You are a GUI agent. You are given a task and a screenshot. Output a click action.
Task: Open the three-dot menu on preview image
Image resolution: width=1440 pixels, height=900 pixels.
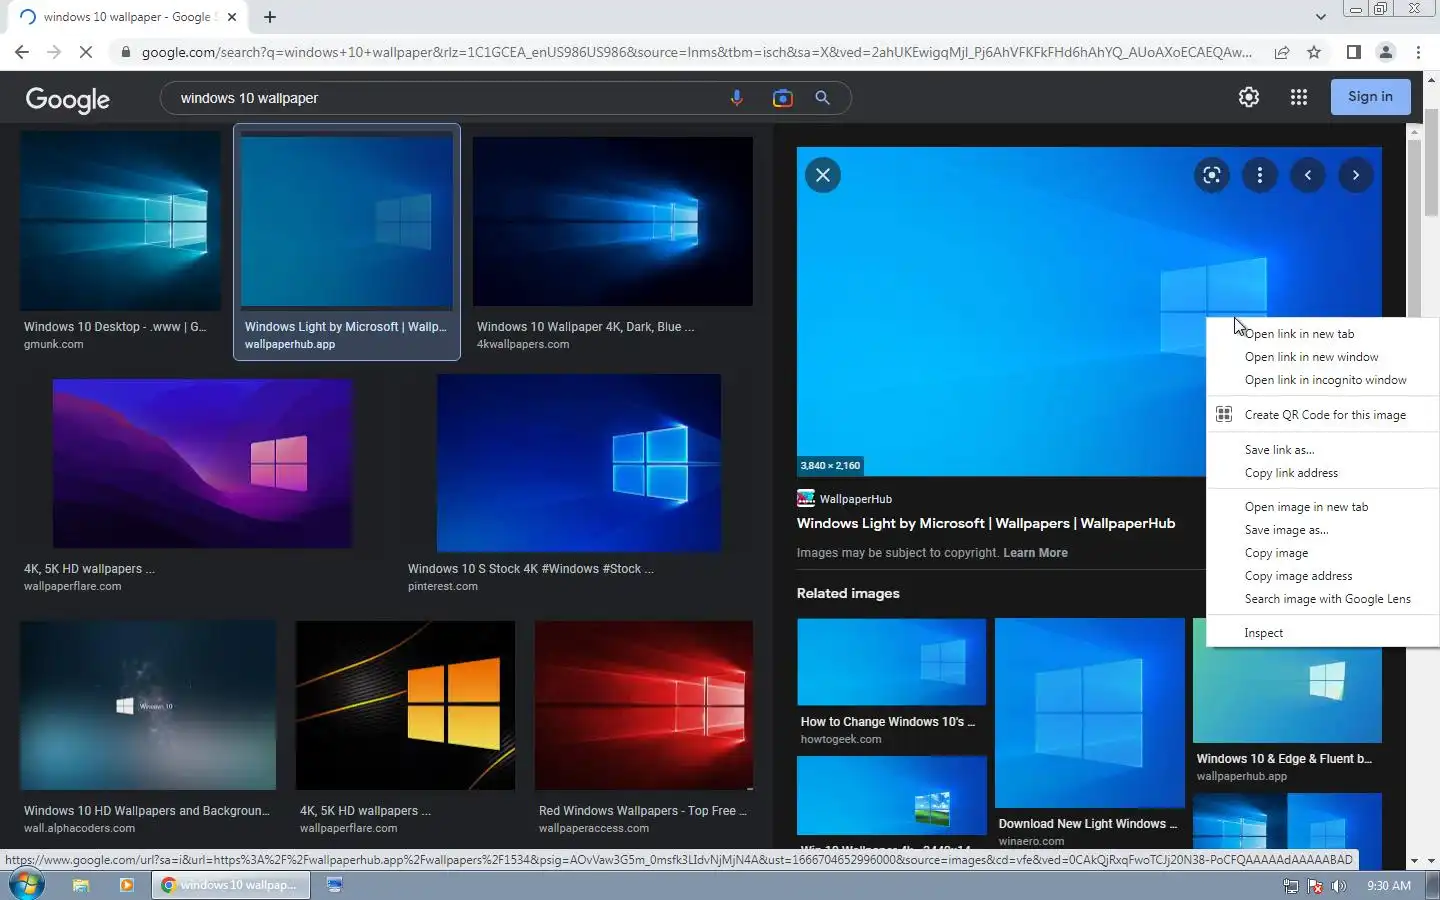pos(1259,175)
